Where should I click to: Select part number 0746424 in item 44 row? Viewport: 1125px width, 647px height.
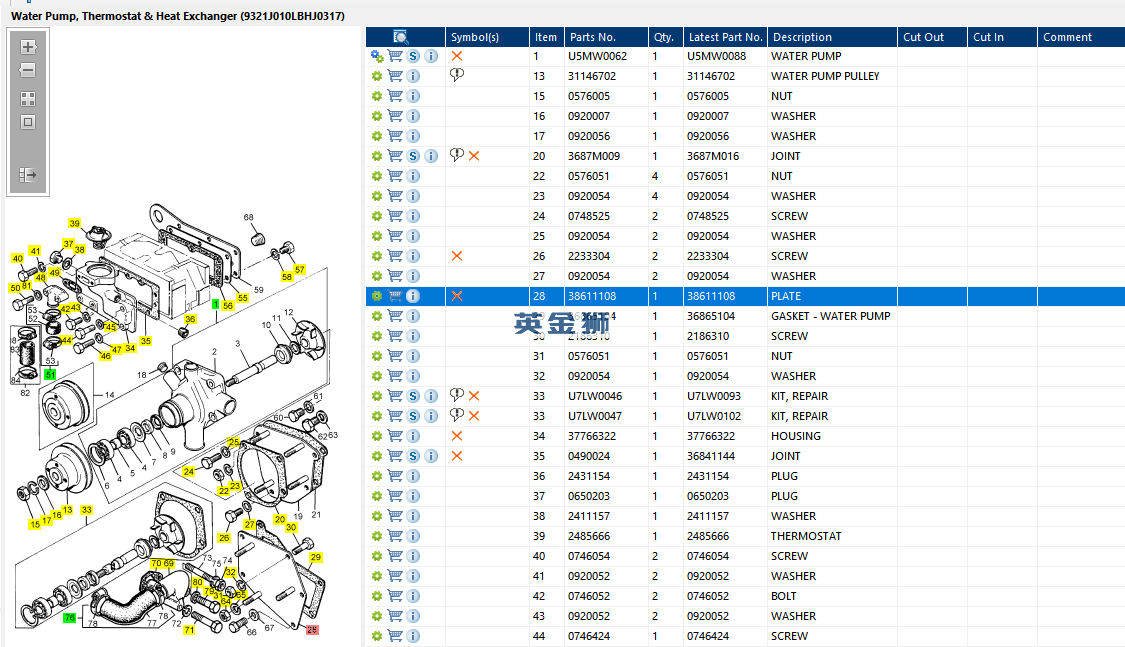point(589,636)
